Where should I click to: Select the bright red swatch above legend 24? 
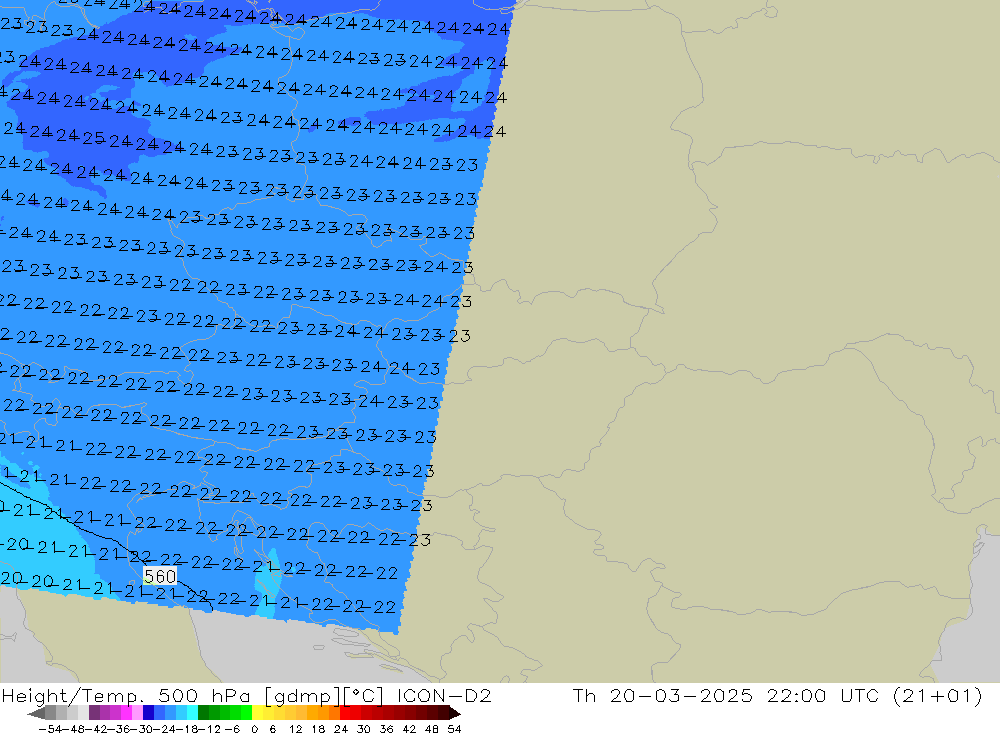[x=345, y=713]
